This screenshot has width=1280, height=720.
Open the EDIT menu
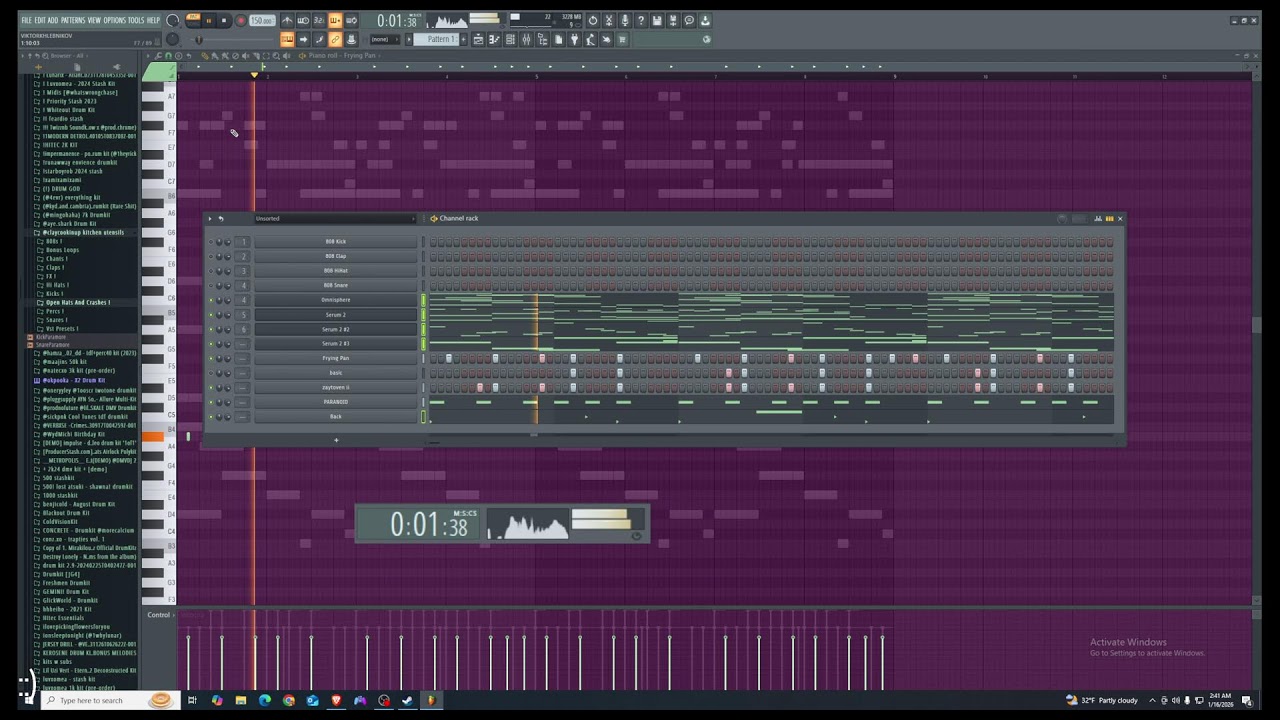point(40,20)
